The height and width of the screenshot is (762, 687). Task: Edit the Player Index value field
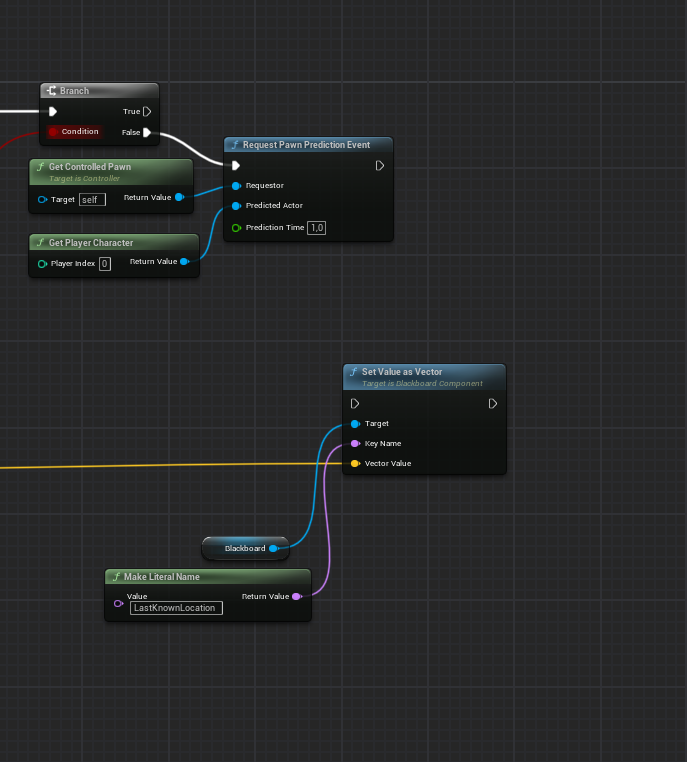(x=105, y=263)
